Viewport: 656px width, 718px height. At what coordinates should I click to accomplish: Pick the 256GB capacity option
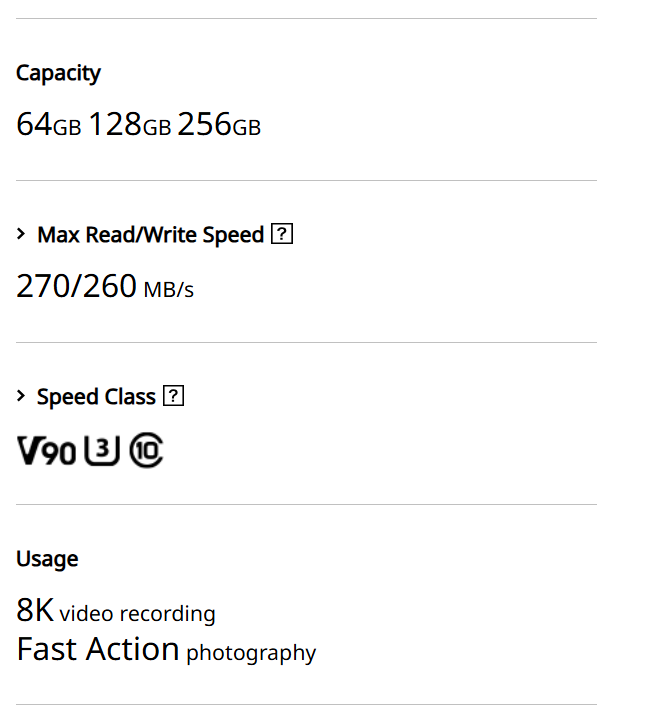tap(219, 125)
